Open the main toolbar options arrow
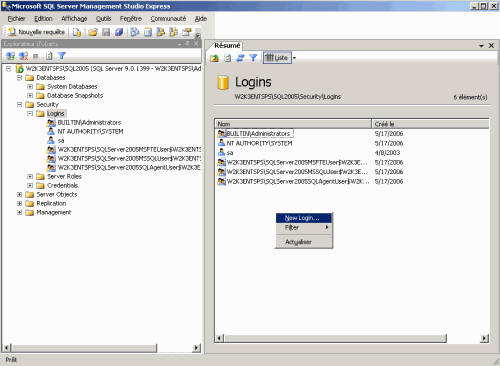The height and width of the screenshot is (366, 500). (x=198, y=35)
